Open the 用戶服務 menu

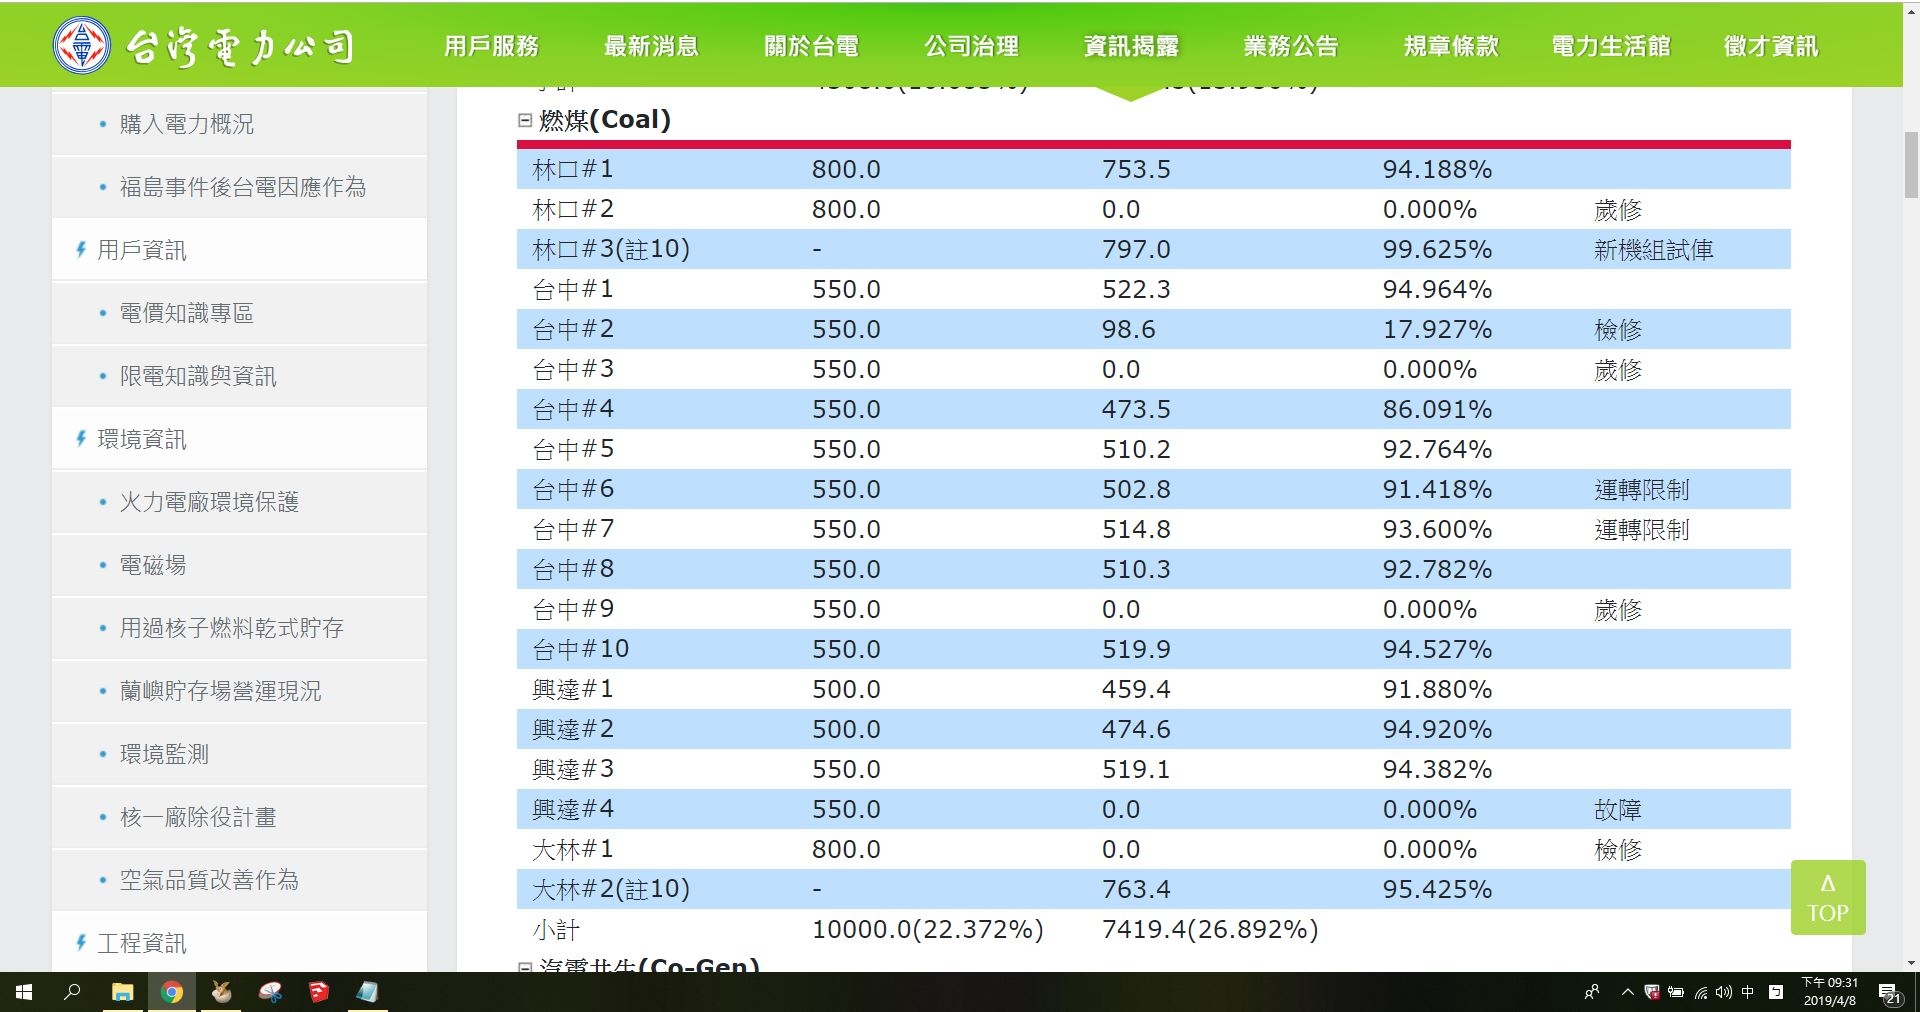click(491, 46)
